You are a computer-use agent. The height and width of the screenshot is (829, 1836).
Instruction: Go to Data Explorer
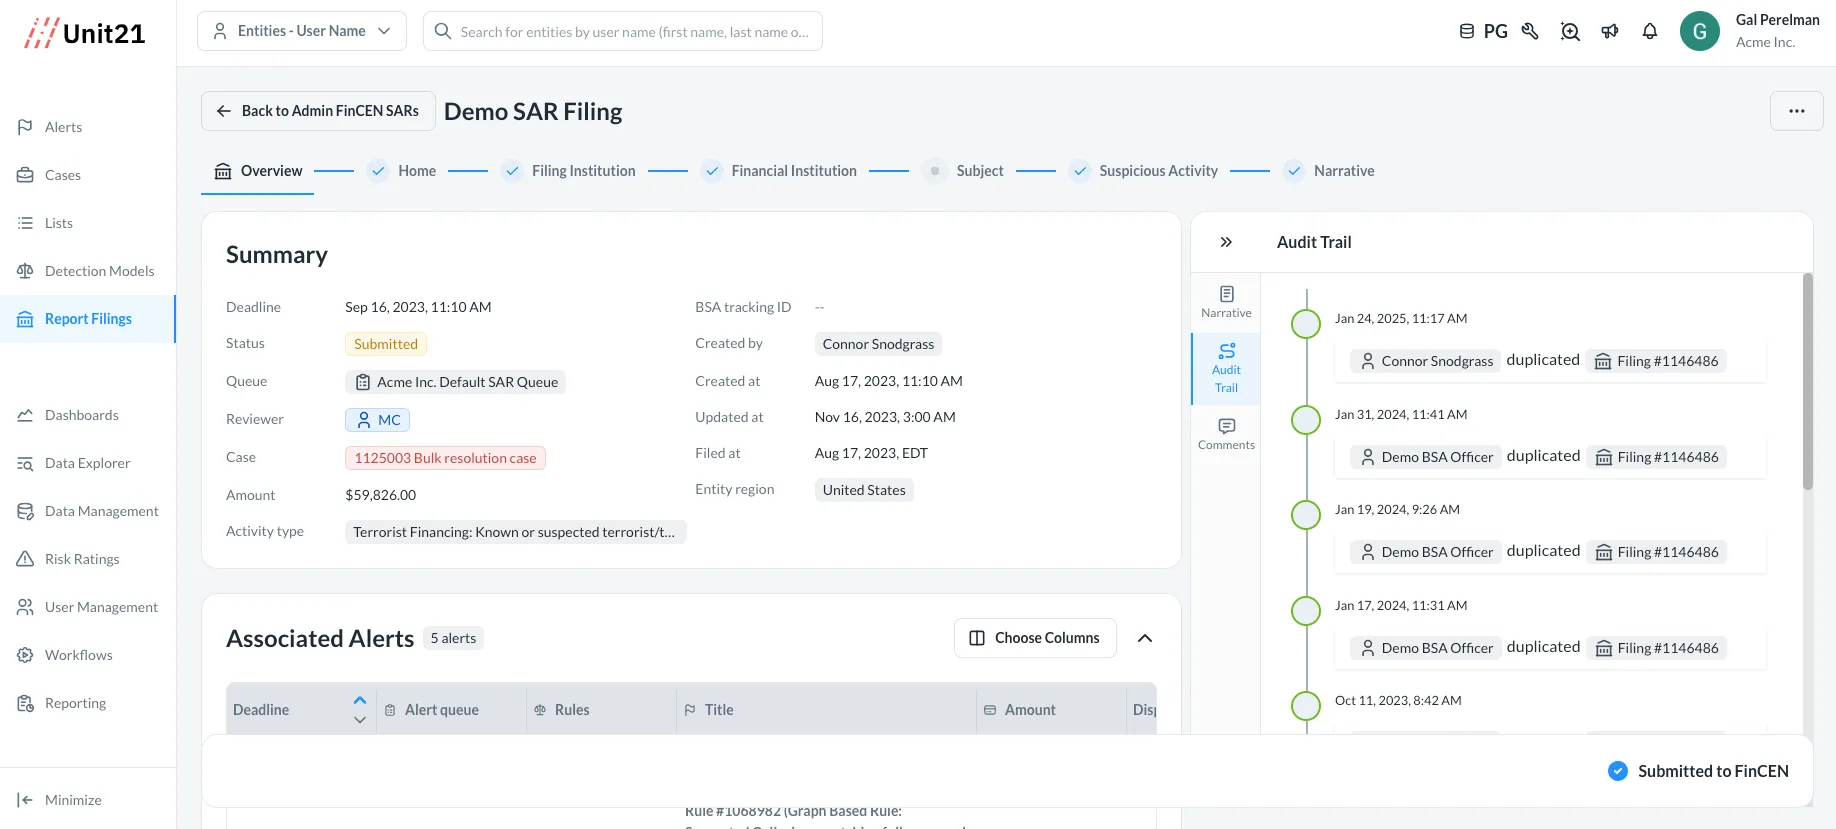coord(88,463)
